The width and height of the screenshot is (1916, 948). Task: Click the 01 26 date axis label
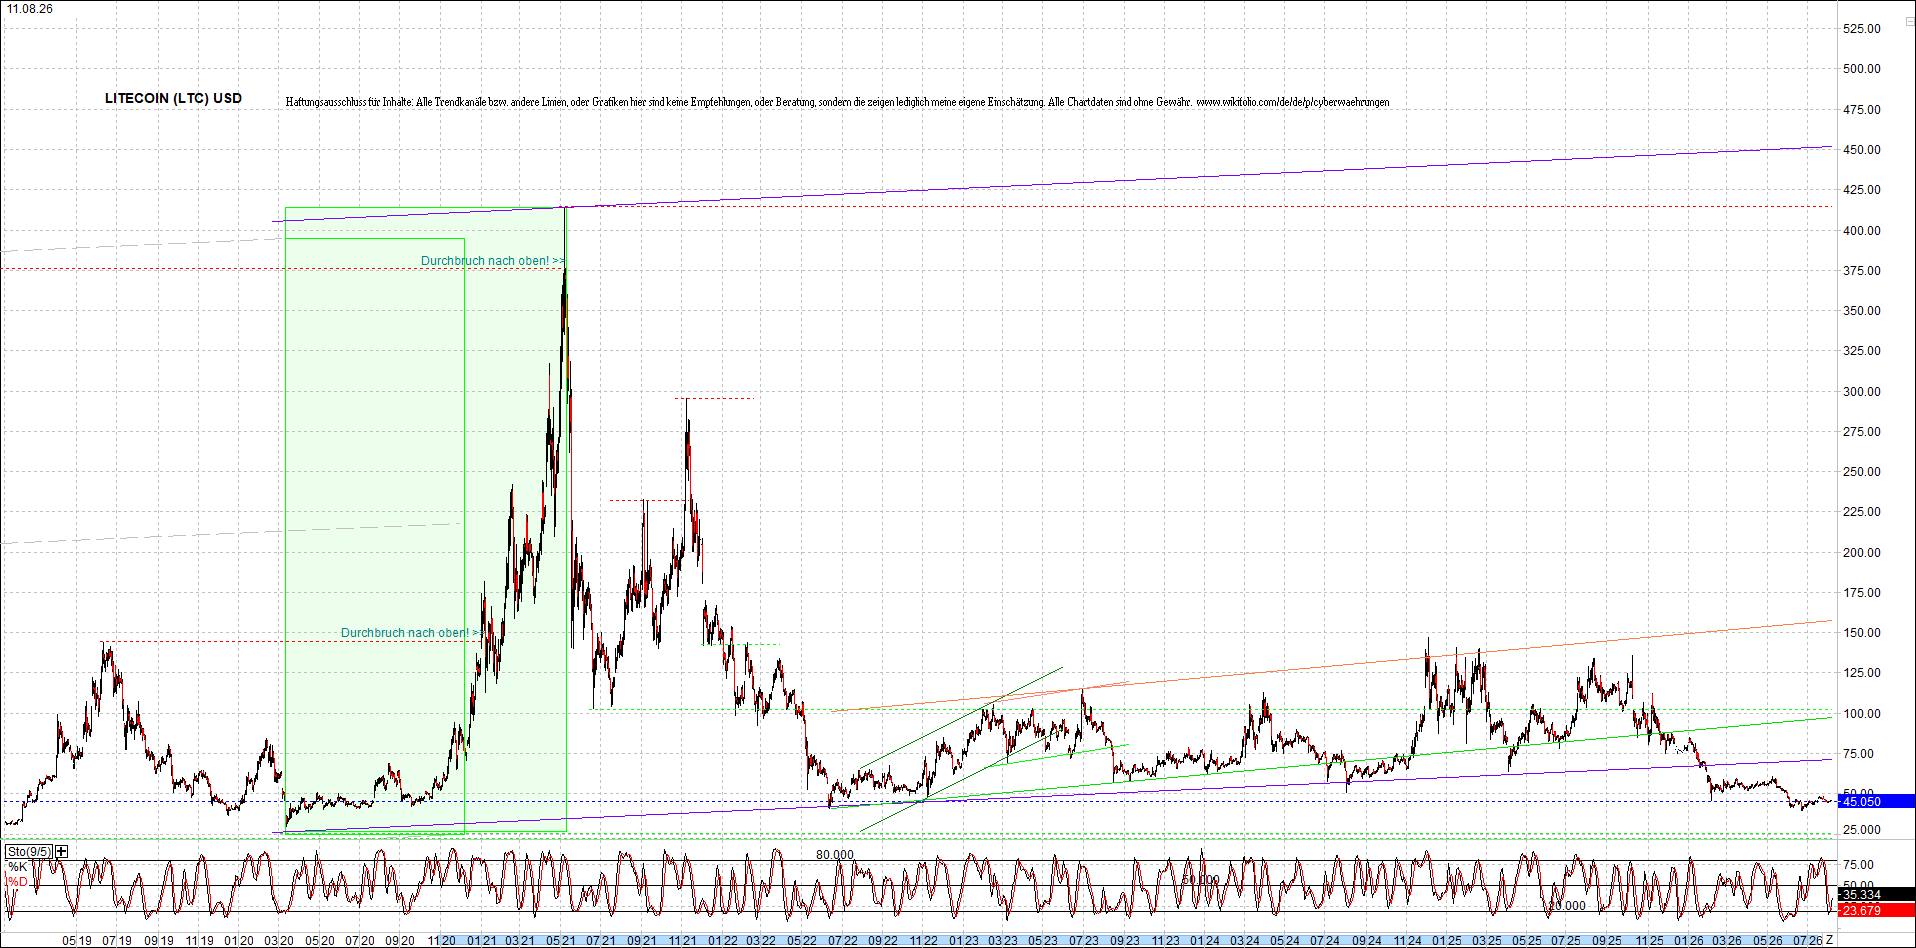click(x=1689, y=941)
